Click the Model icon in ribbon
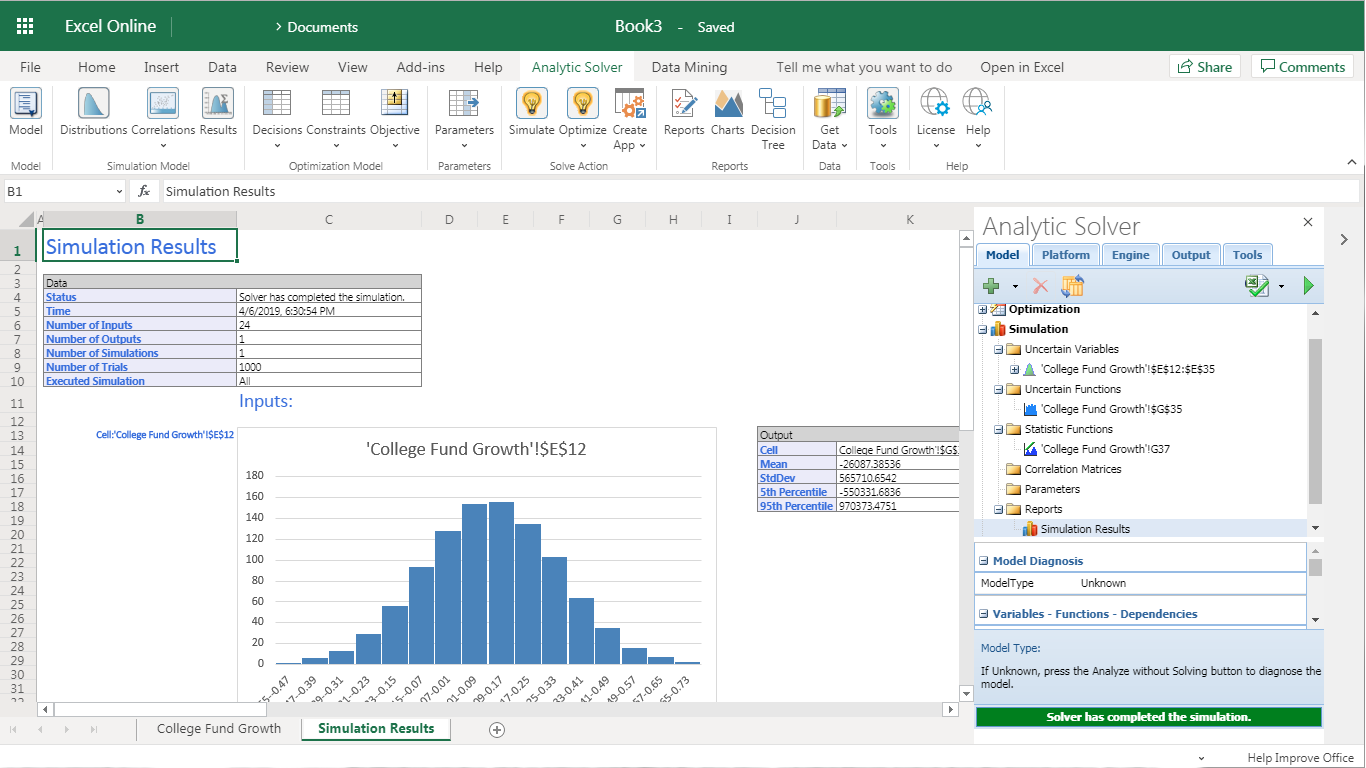The width and height of the screenshot is (1366, 768). pos(26,104)
